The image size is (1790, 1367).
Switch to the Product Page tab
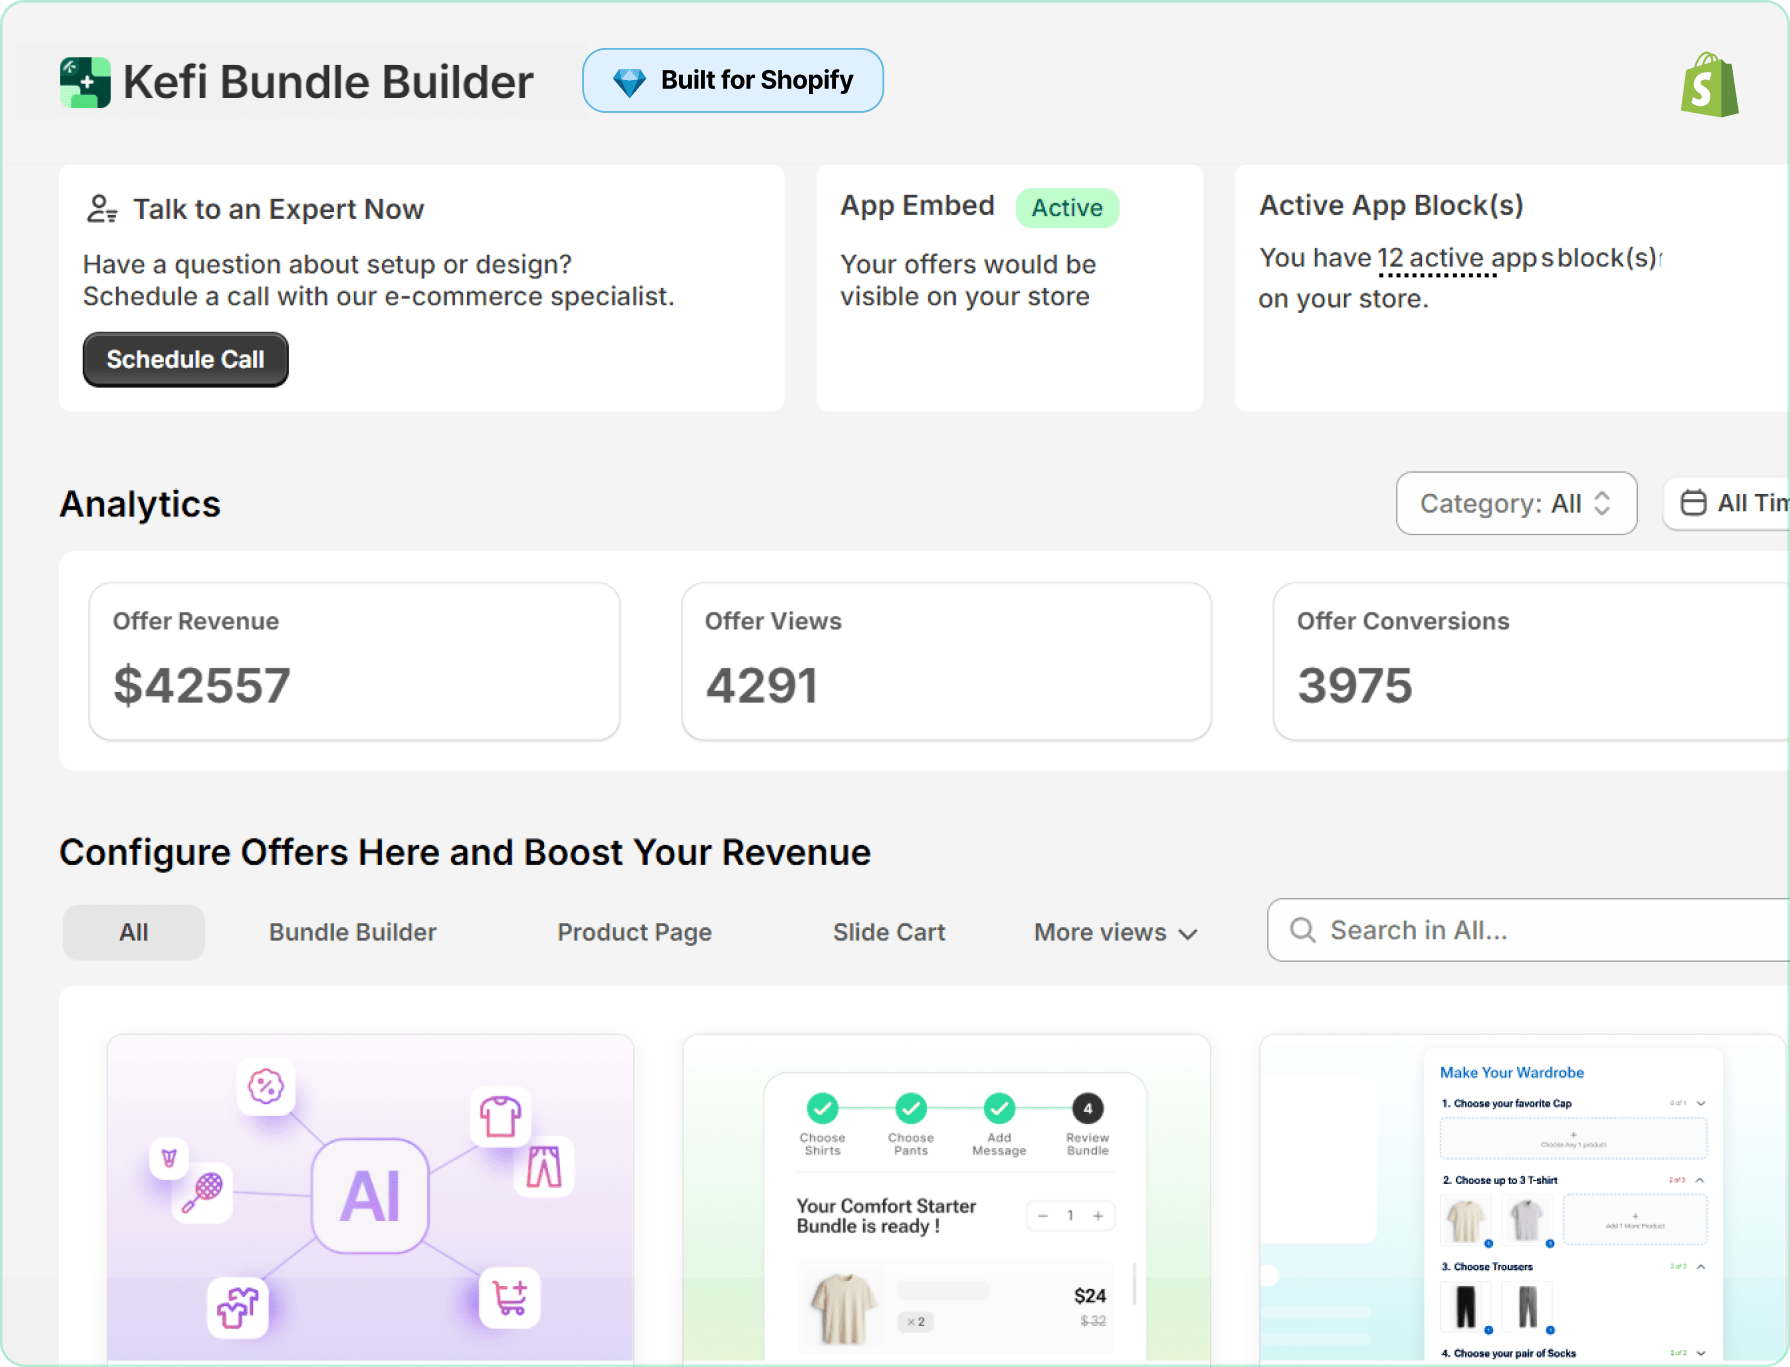click(x=635, y=932)
